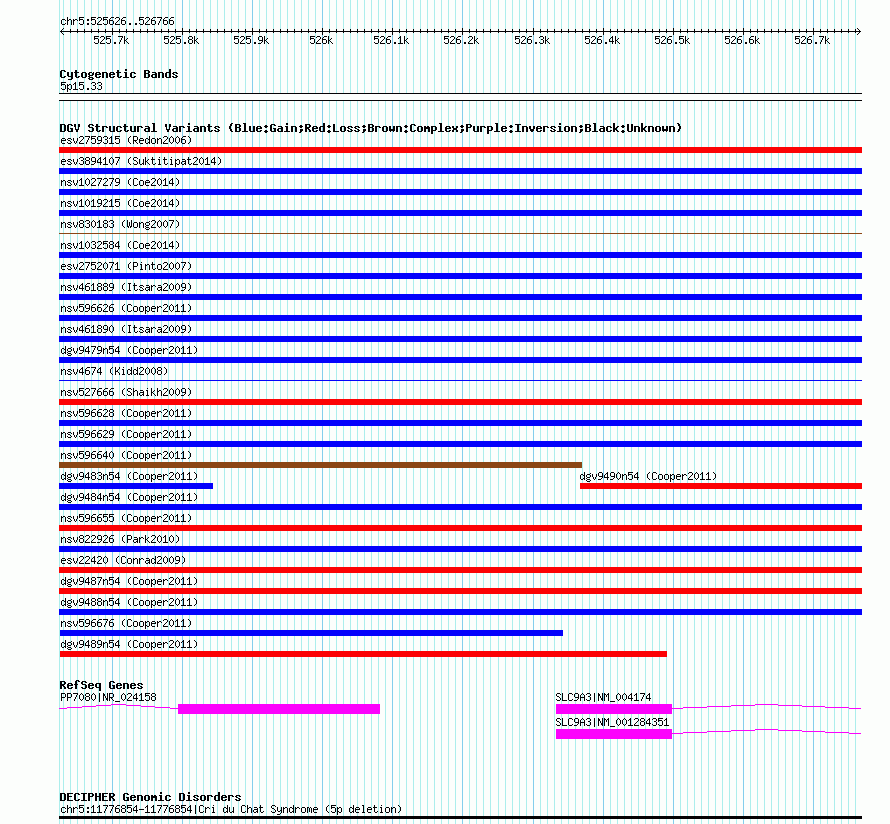Click the nsv1019215 (Coe2014) label
890x824 pixels.
pyautogui.click(x=120, y=203)
